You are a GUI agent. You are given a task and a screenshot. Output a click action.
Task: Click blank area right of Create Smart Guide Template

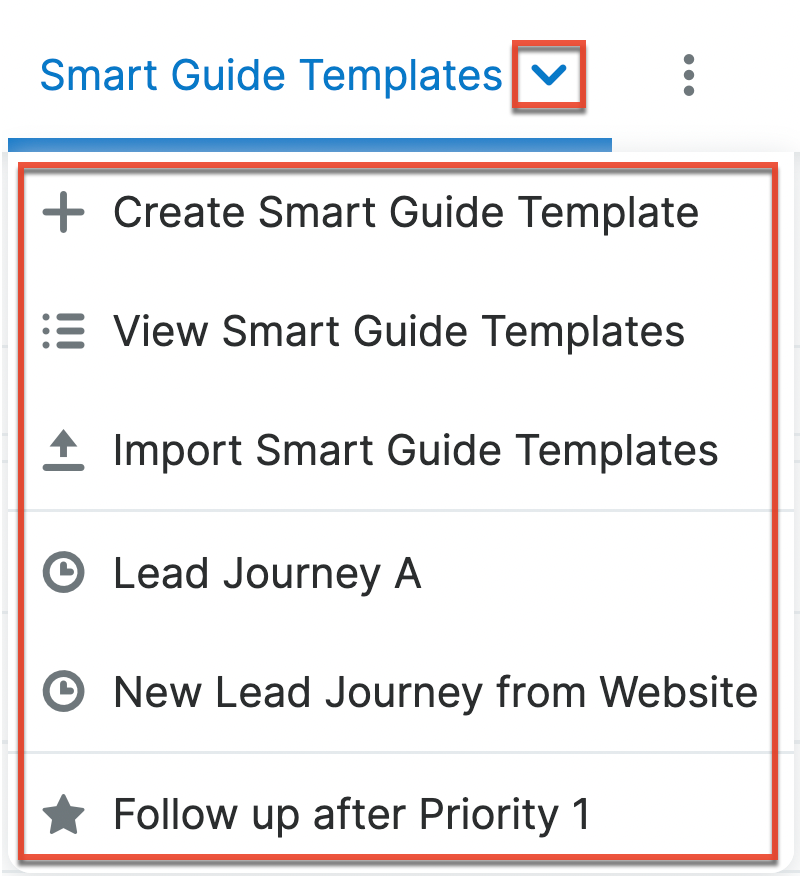pyautogui.click(x=738, y=213)
